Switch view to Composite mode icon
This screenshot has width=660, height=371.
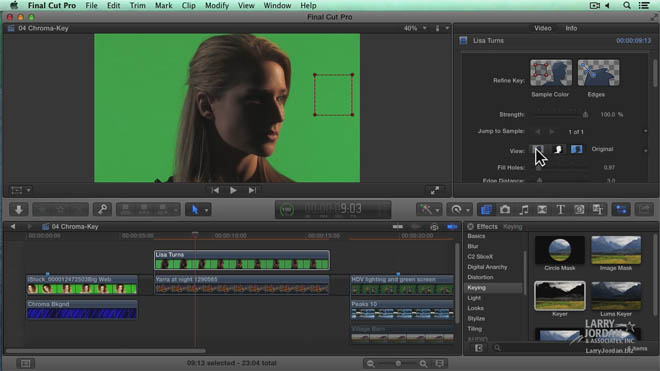[538, 149]
